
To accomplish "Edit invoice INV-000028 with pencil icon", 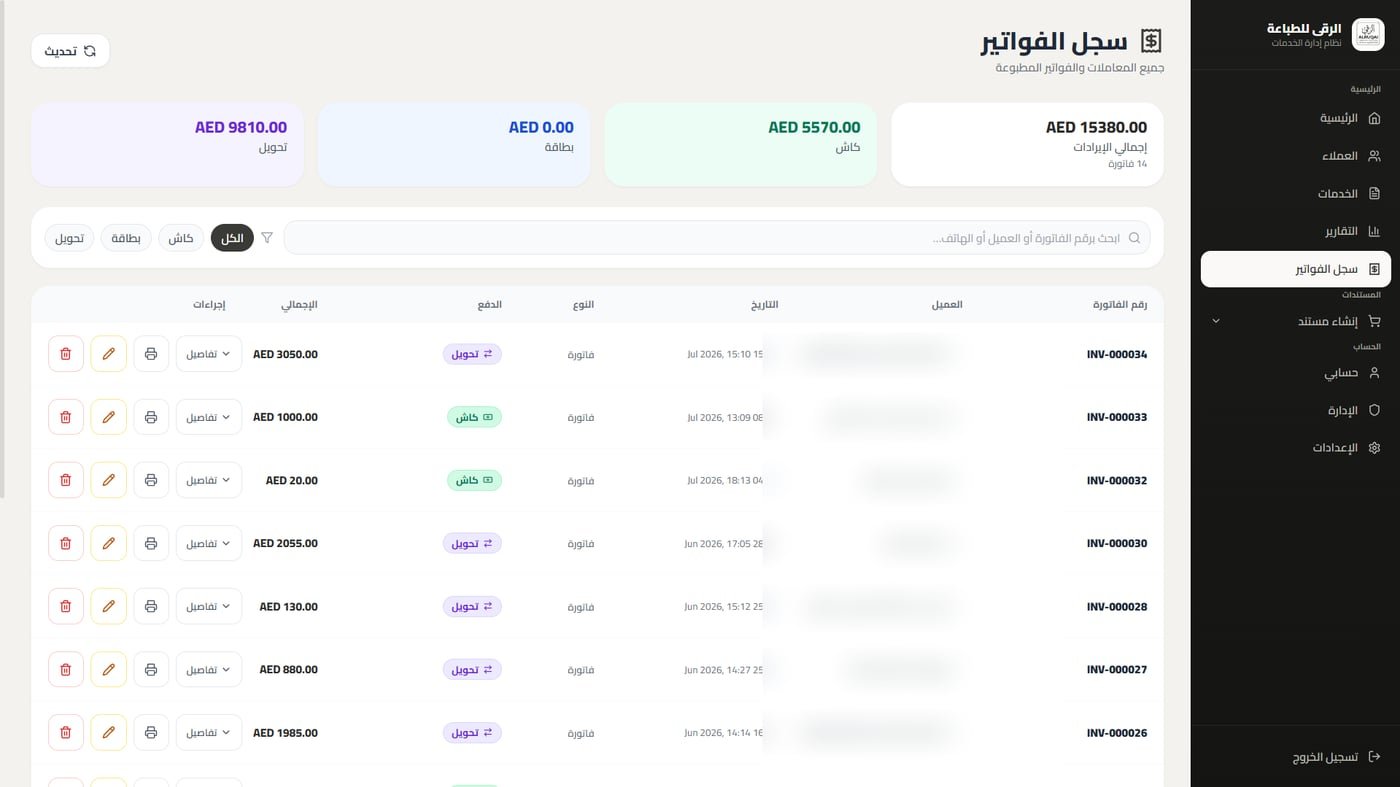I will pyautogui.click(x=109, y=606).
